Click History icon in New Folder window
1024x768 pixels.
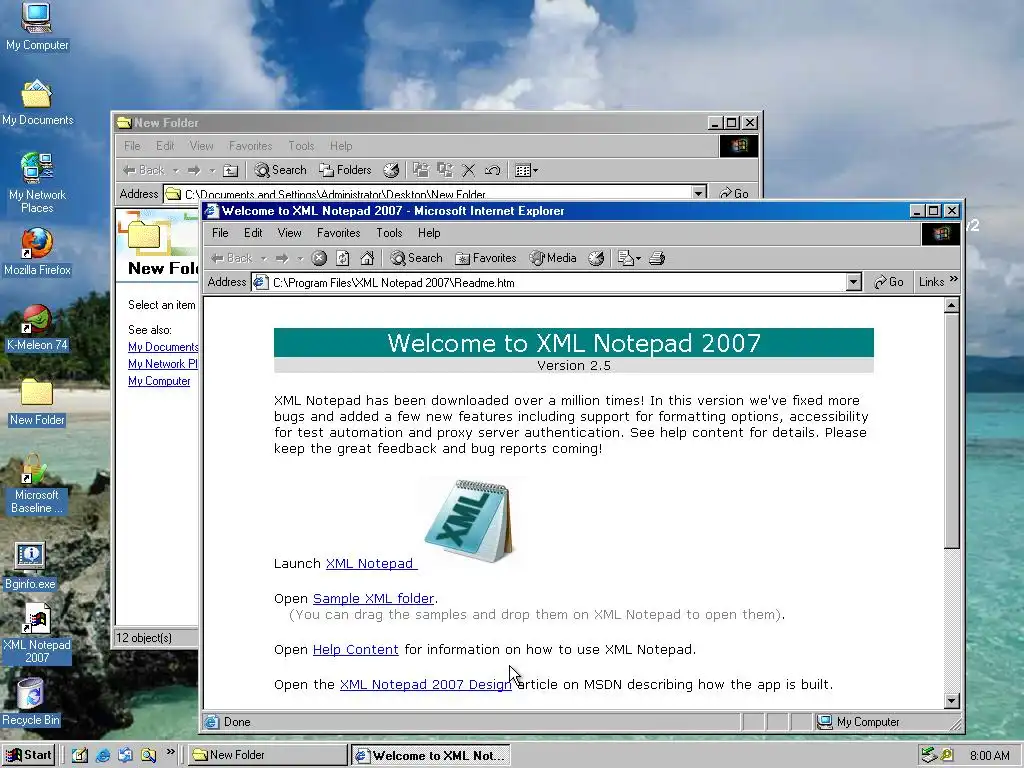coord(391,170)
